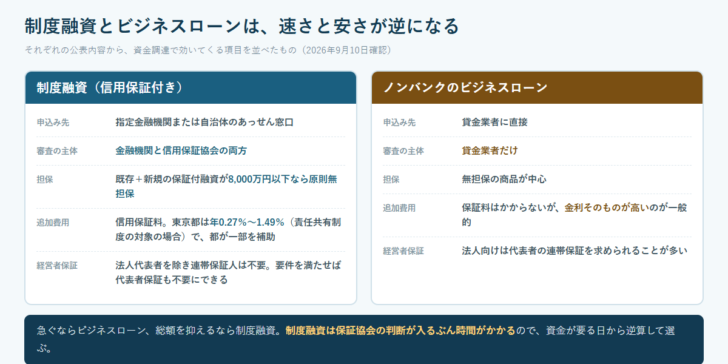Click '経営者保証' label in 制度融資 card
This screenshot has height=364, width=728.
click(57, 266)
